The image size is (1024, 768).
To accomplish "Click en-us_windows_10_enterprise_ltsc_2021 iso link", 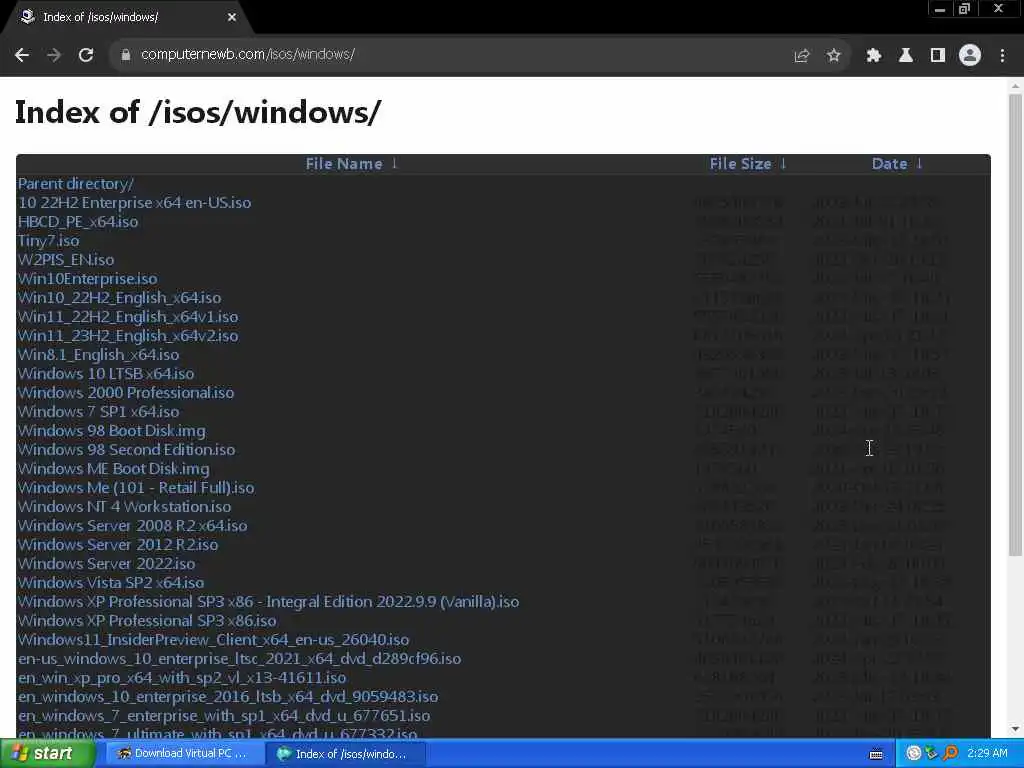I will [240, 658].
